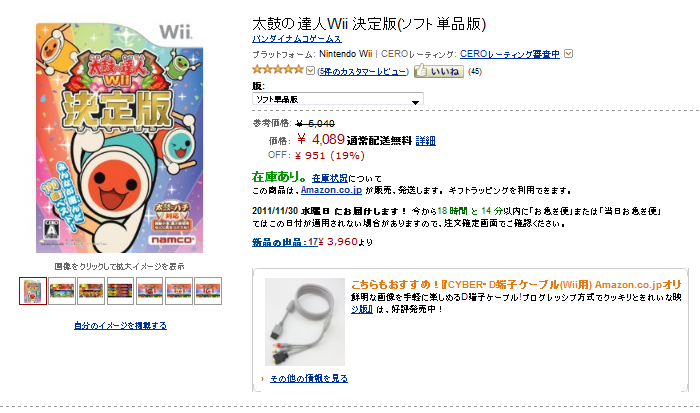
Task: Open the 在庫状況 stock status link
Action: [329, 178]
